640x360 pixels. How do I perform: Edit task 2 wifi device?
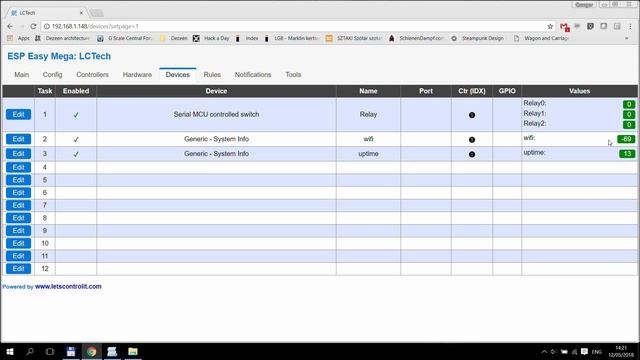coord(18,139)
